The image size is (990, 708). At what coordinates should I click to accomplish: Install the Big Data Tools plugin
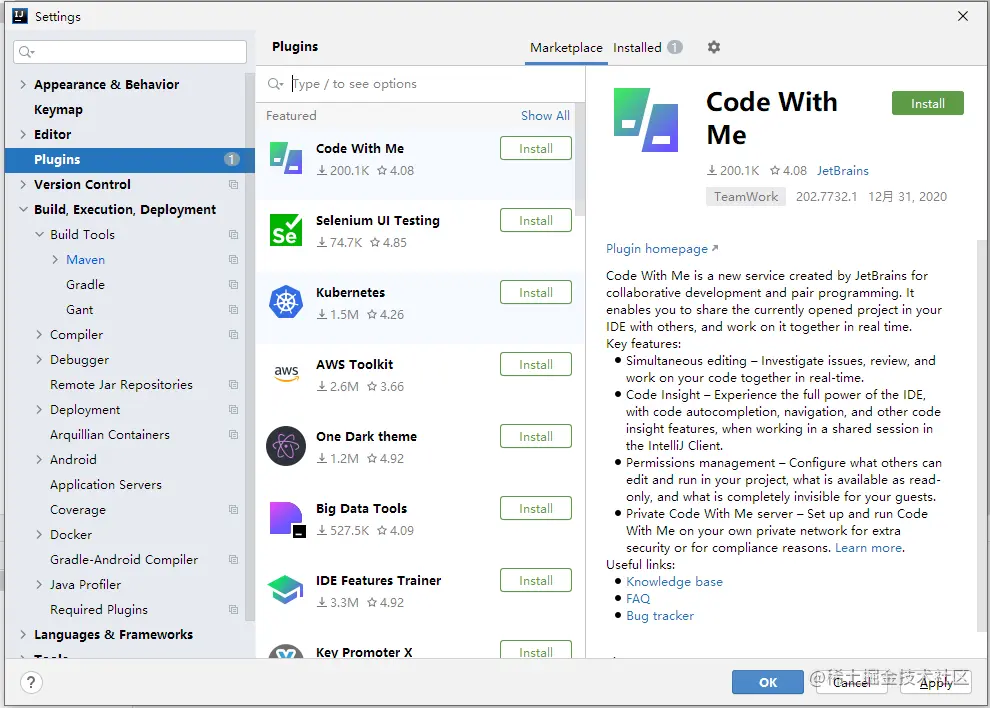(535, 508)
